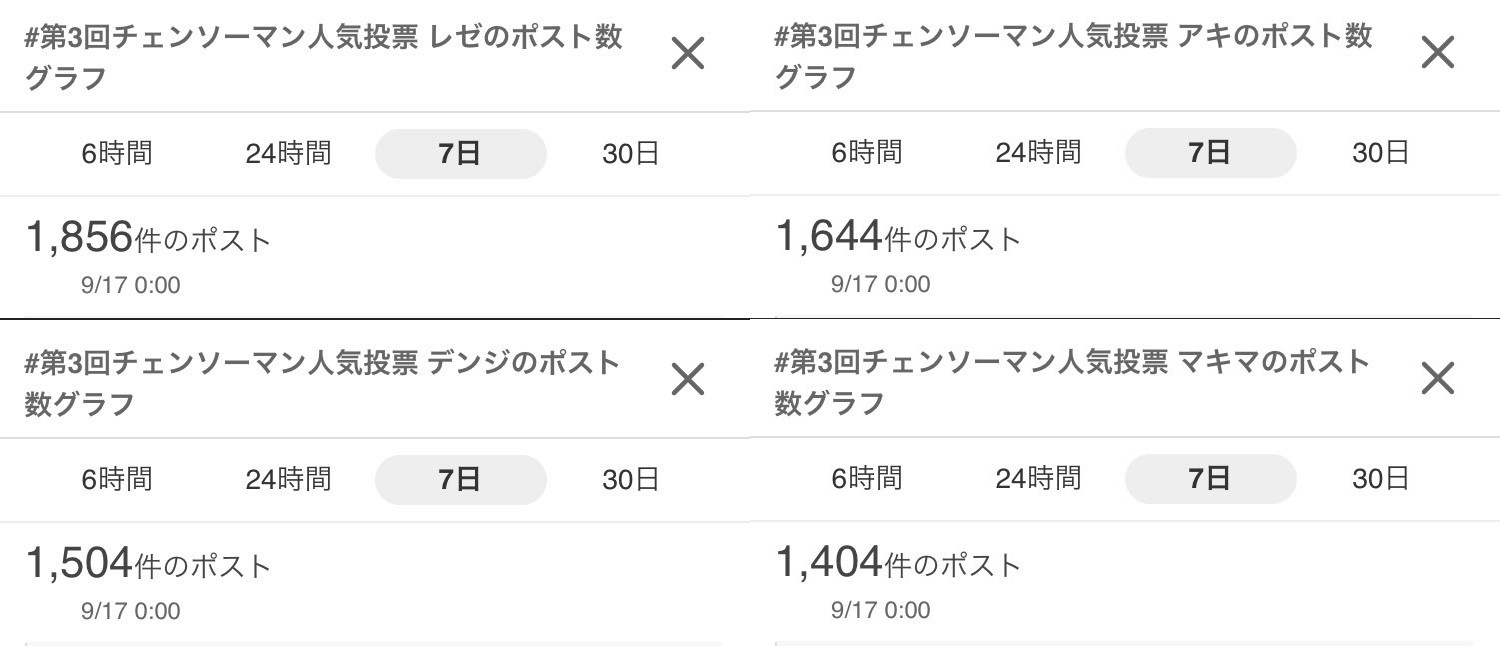The height and width of the screenshot is (646, 1500).
Task: Select the 7日 tab in レゼ graph
Action: click(x=460, y=154)
